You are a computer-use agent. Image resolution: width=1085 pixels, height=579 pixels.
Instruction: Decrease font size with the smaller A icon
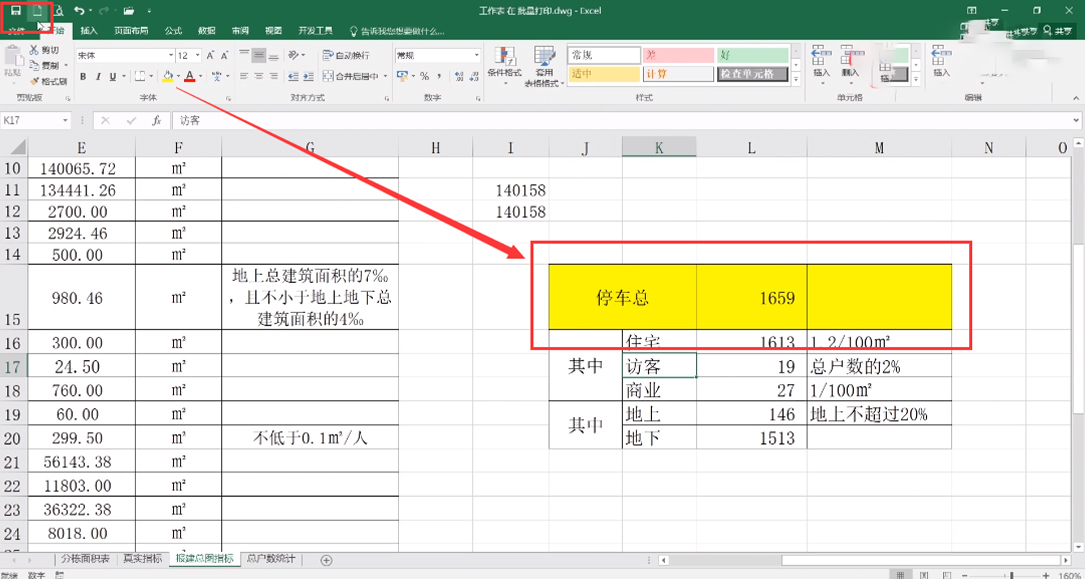tap(225, 55)
